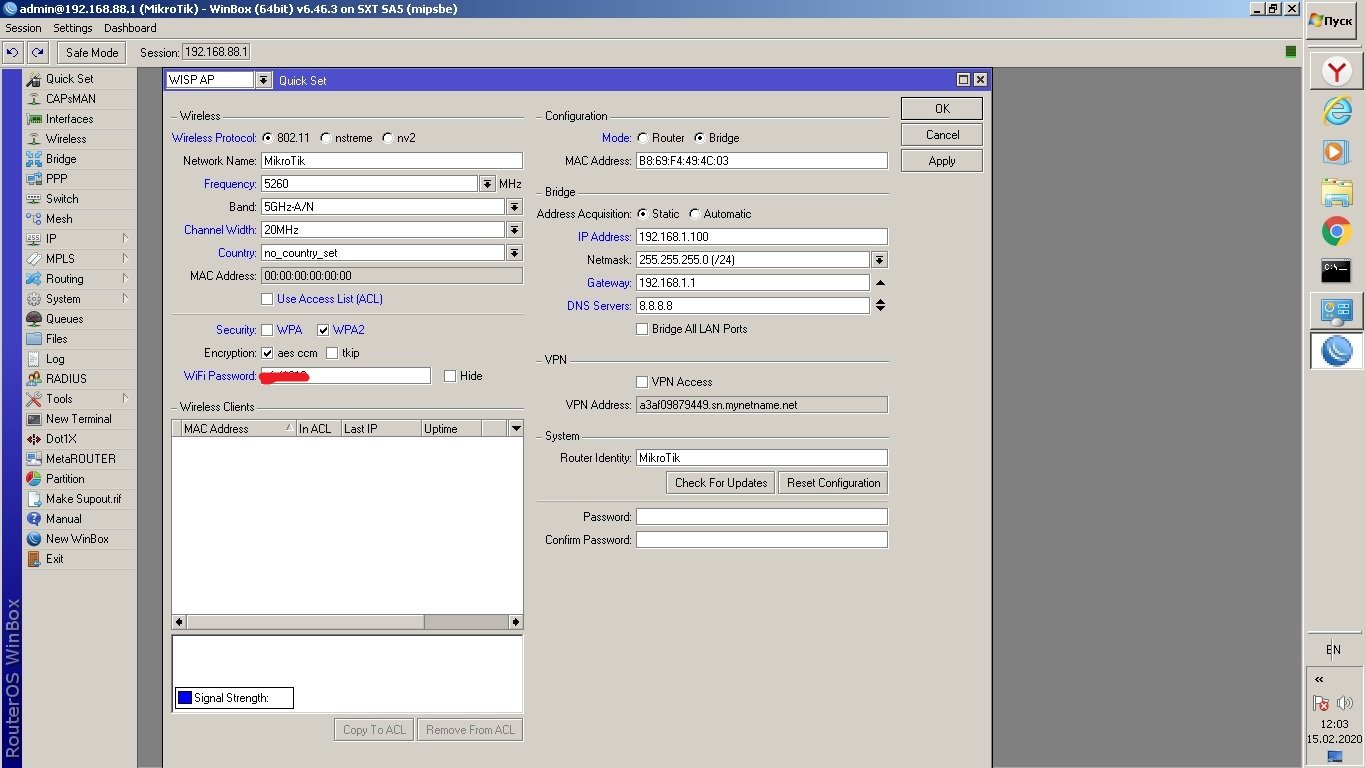Click the Apply button
This screenshot has height=768, width=1366.
(x=941, y=161)
